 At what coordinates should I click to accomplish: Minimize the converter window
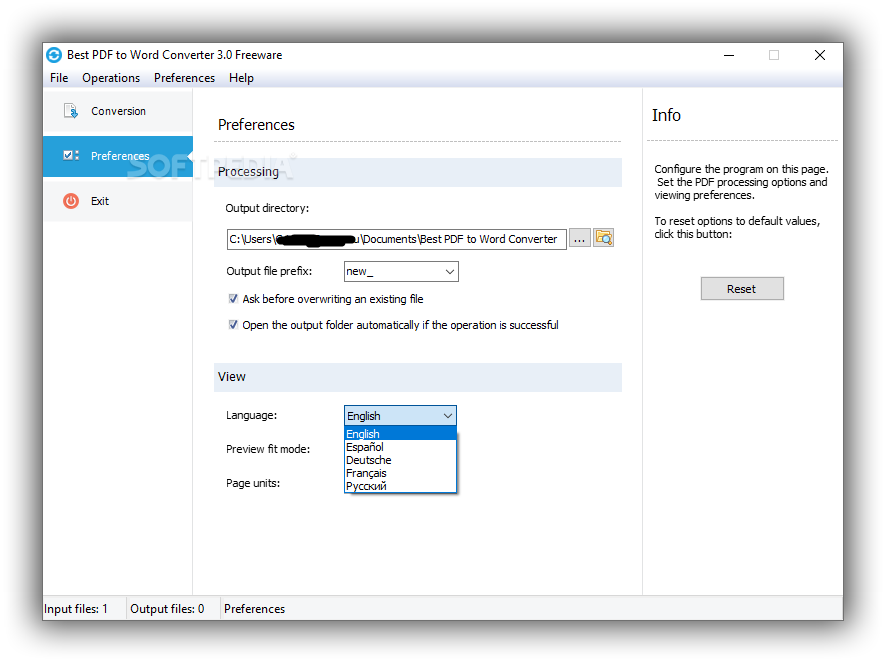tap(729, 55)
